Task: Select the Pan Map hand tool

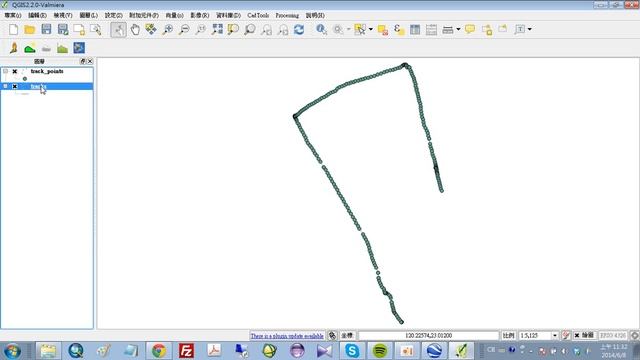Action: 135,29
